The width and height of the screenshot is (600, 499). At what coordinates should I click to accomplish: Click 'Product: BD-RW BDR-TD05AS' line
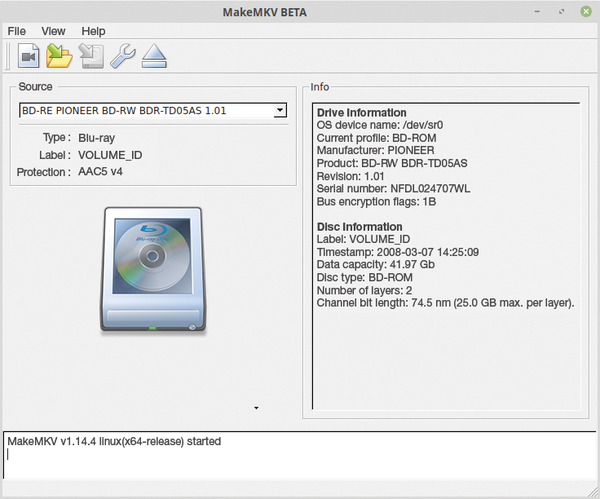392,163
